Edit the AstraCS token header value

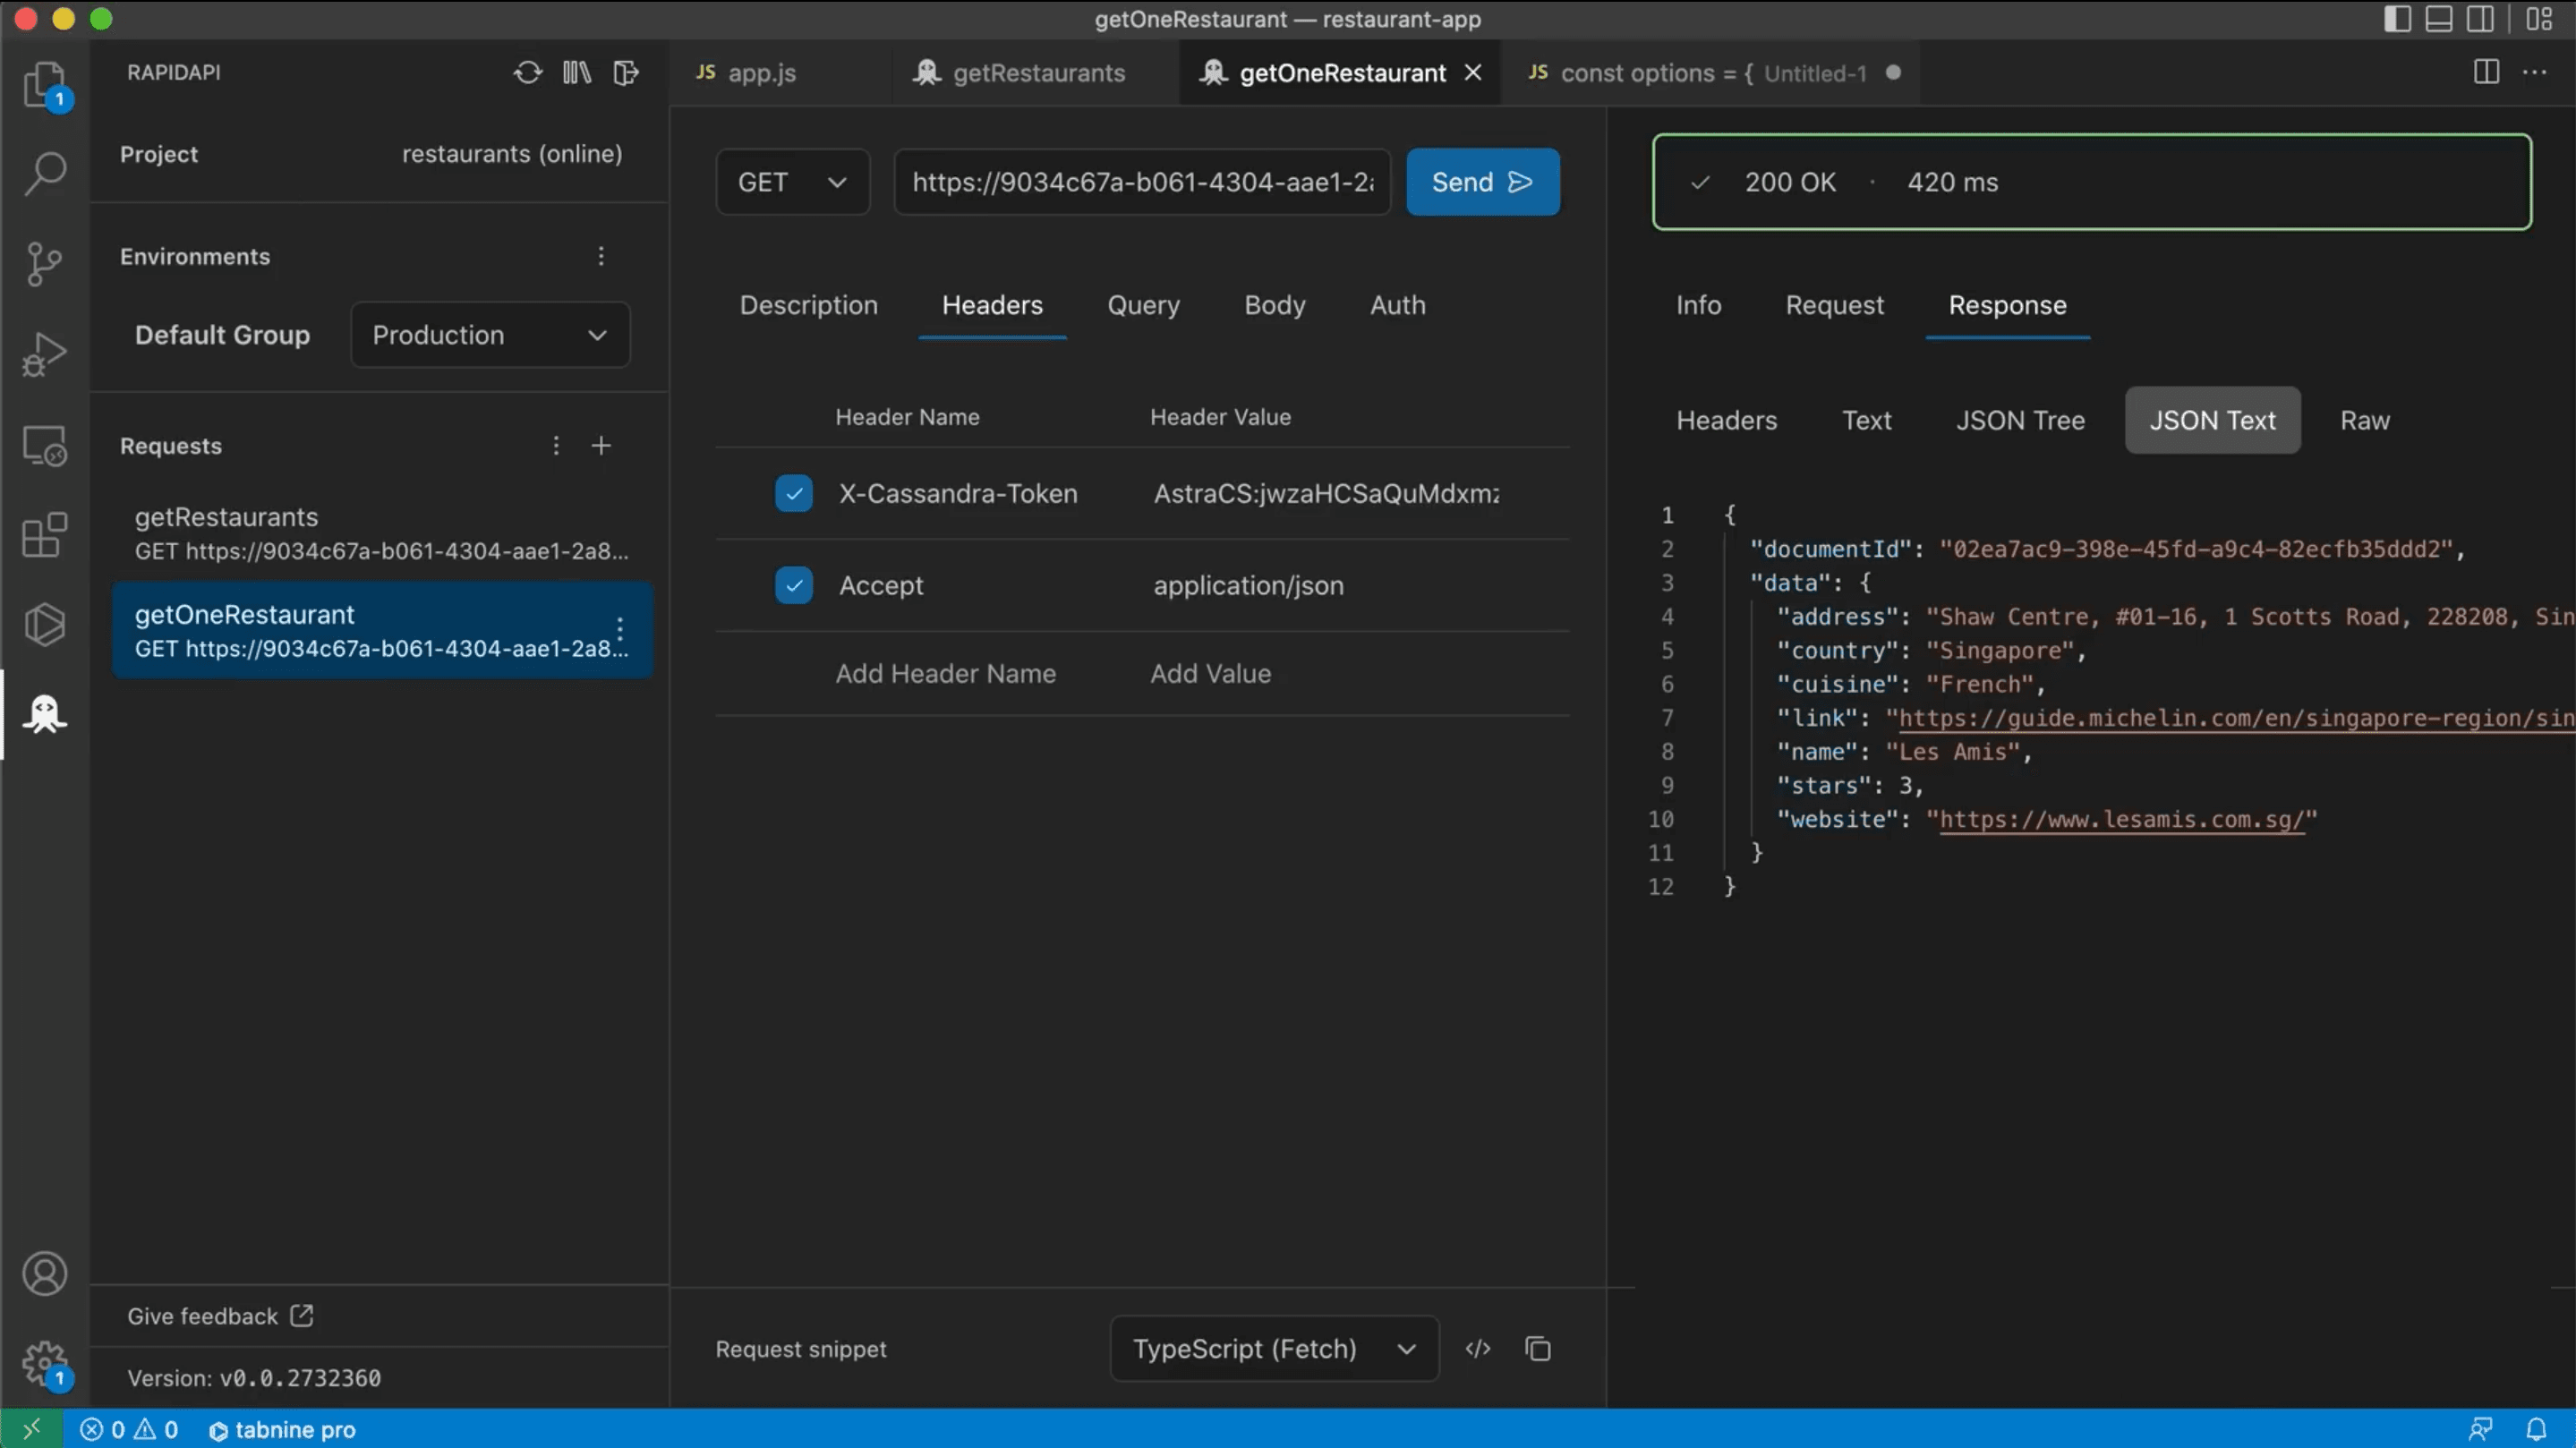tap(1327, 493)
